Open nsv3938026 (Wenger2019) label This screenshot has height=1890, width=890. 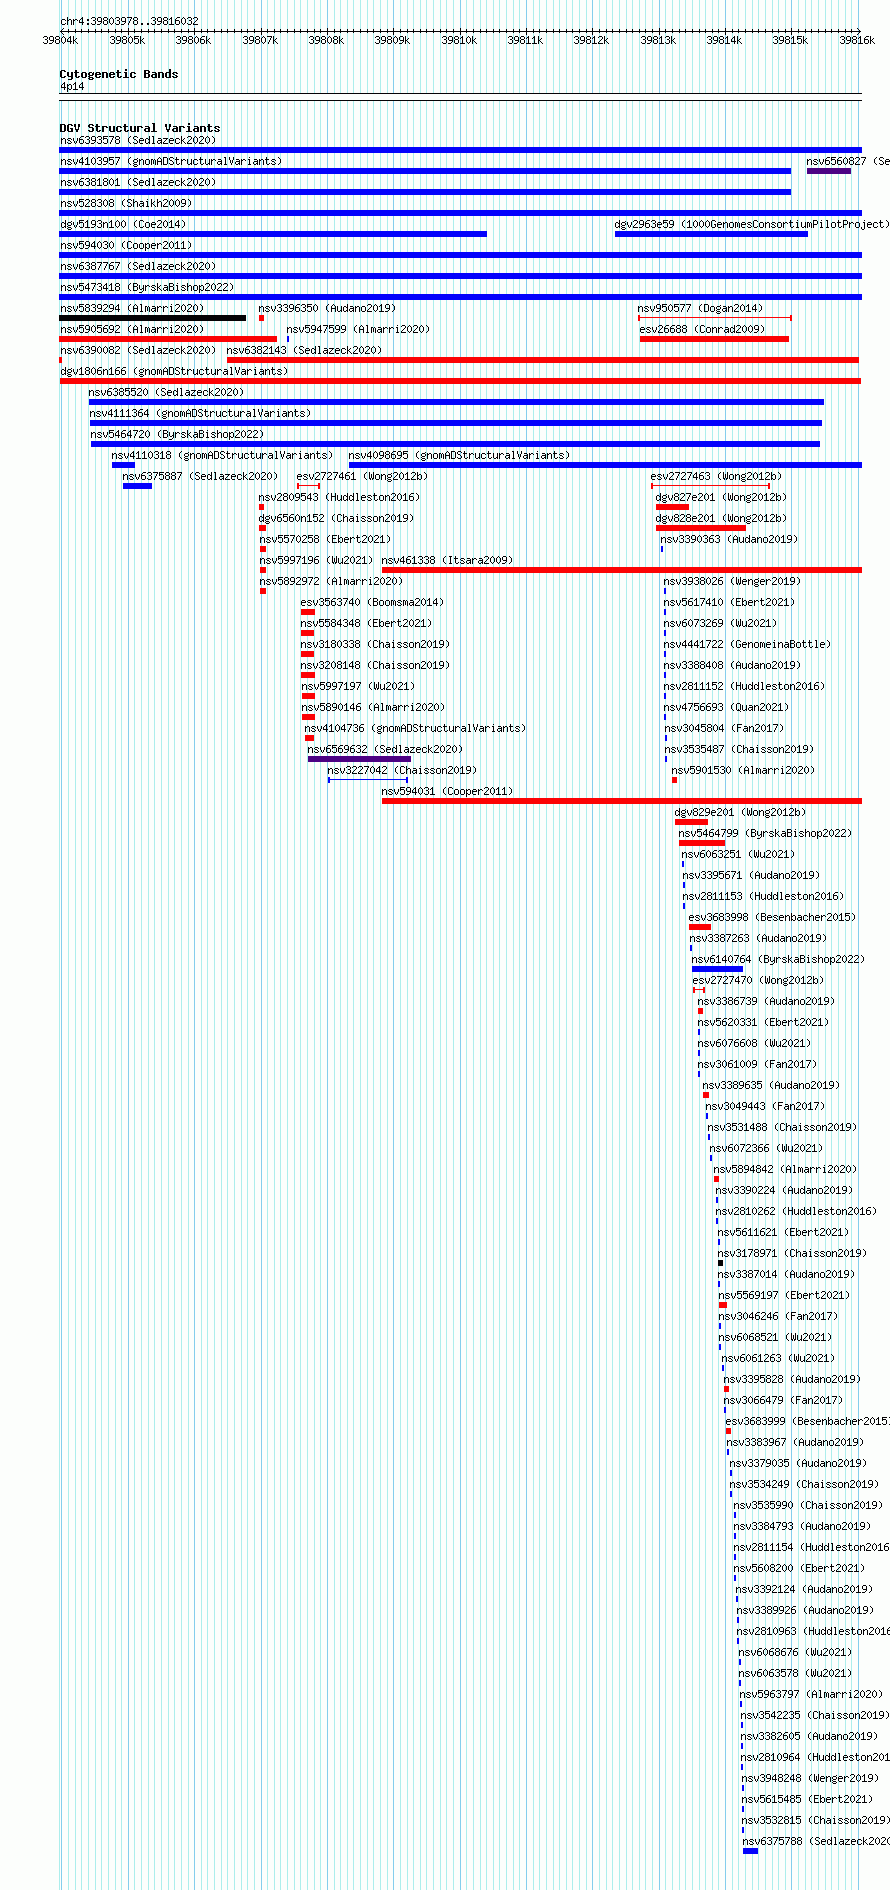(732, 581)
